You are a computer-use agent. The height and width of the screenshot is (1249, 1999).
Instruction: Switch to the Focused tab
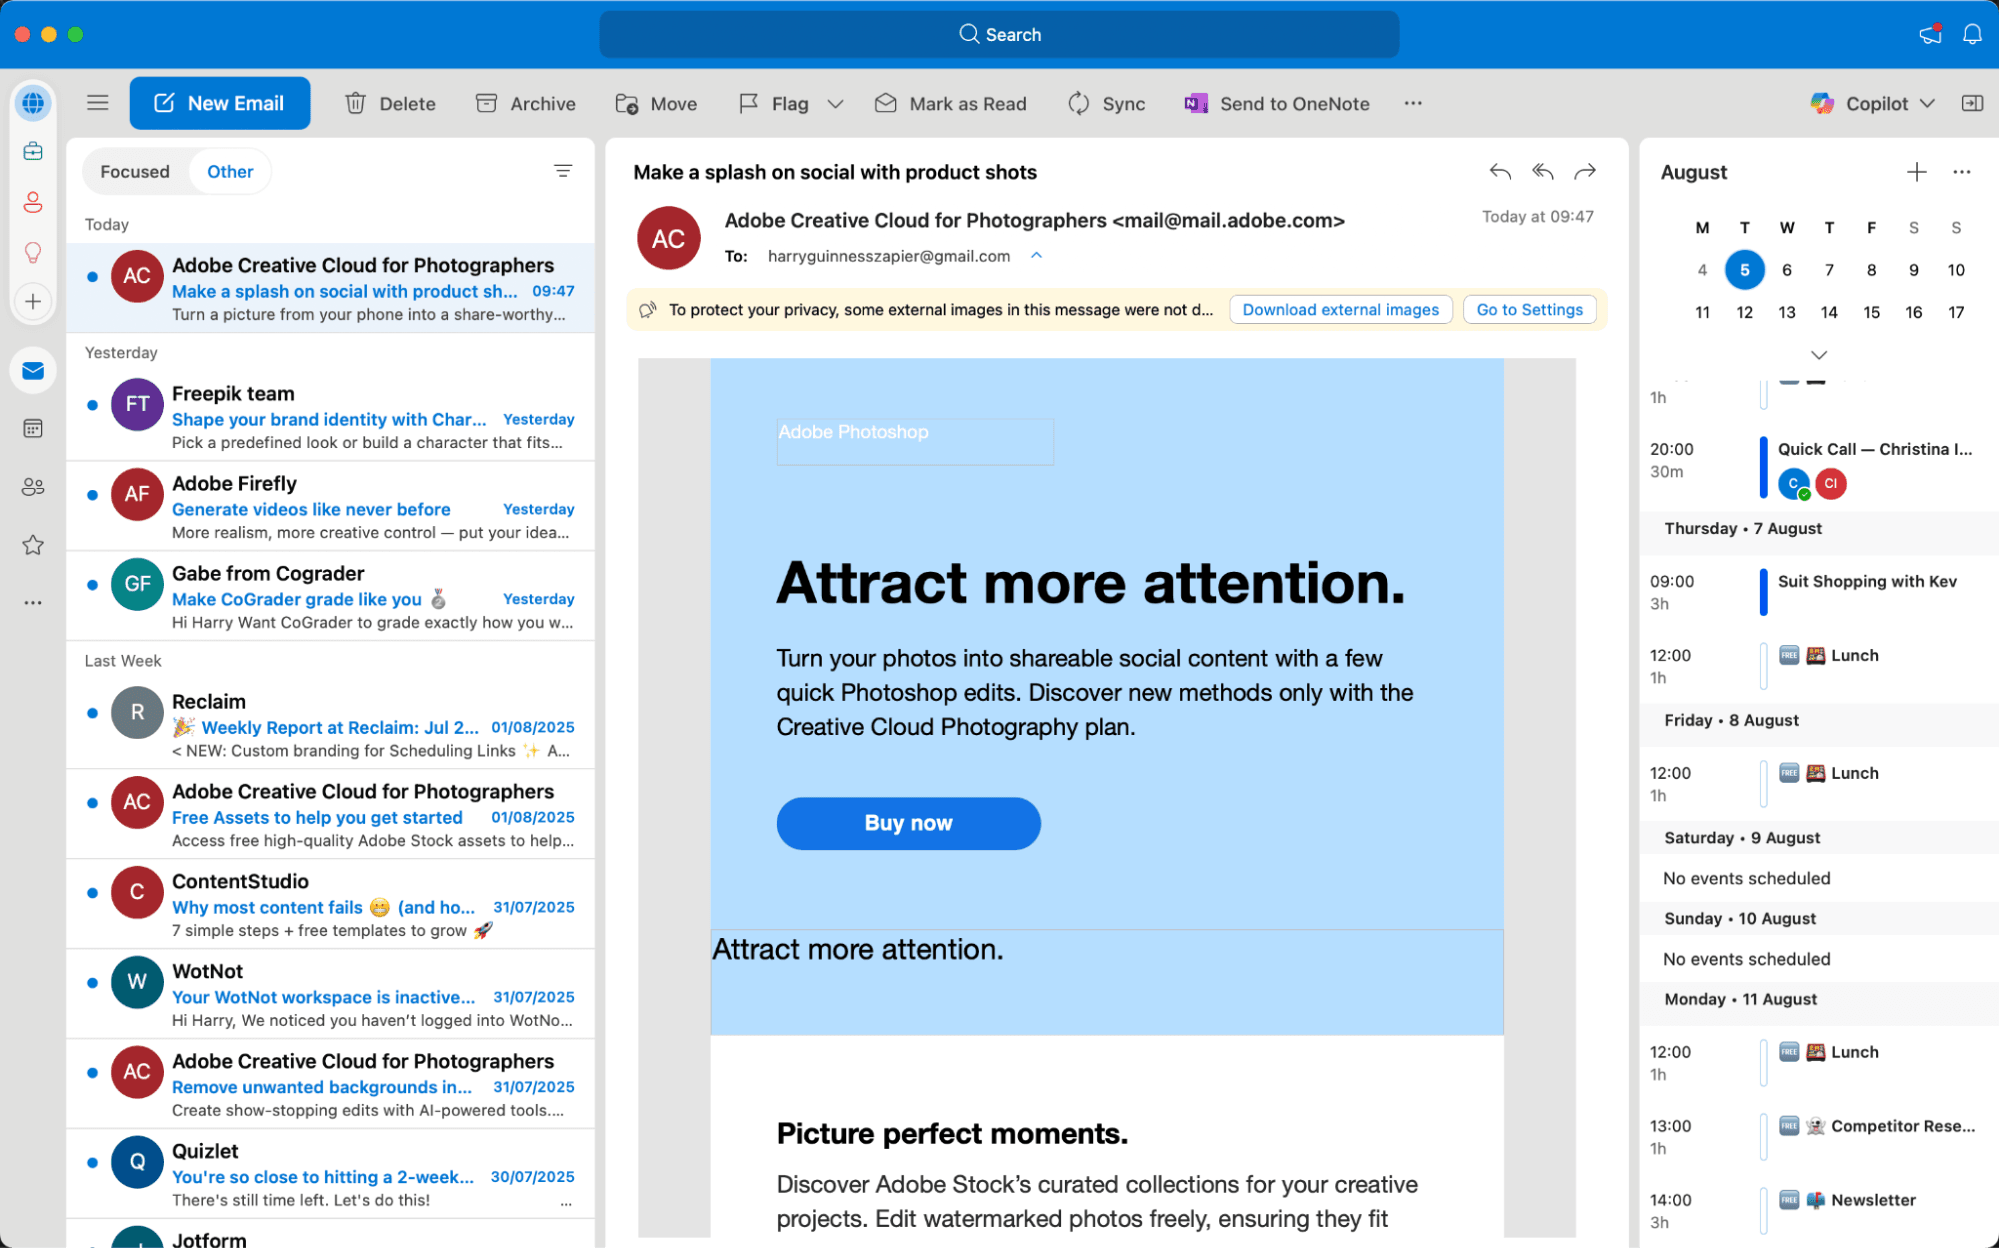pos(135,171)
